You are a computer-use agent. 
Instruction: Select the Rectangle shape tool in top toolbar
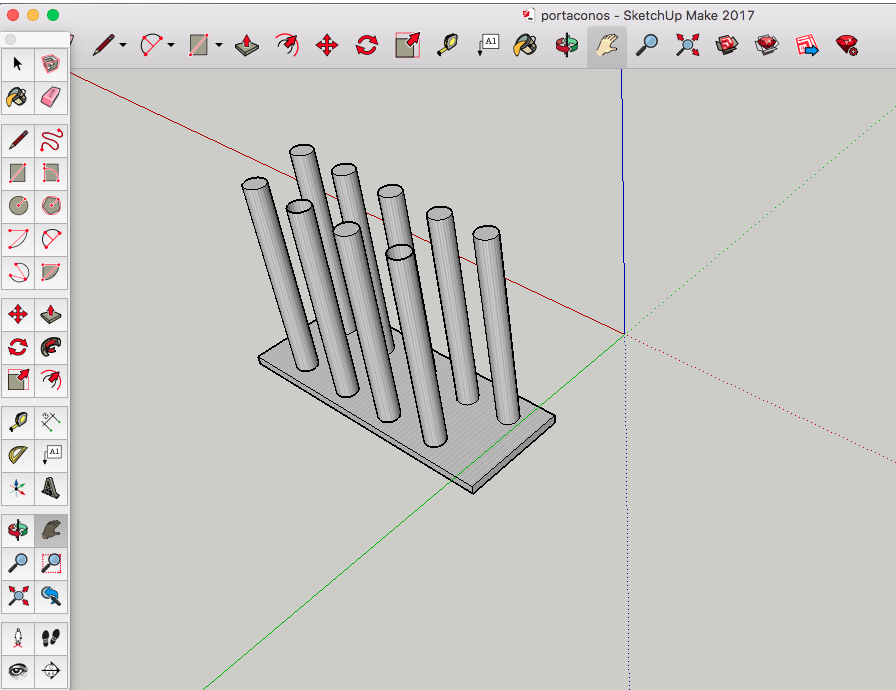[x=198, y=45]
